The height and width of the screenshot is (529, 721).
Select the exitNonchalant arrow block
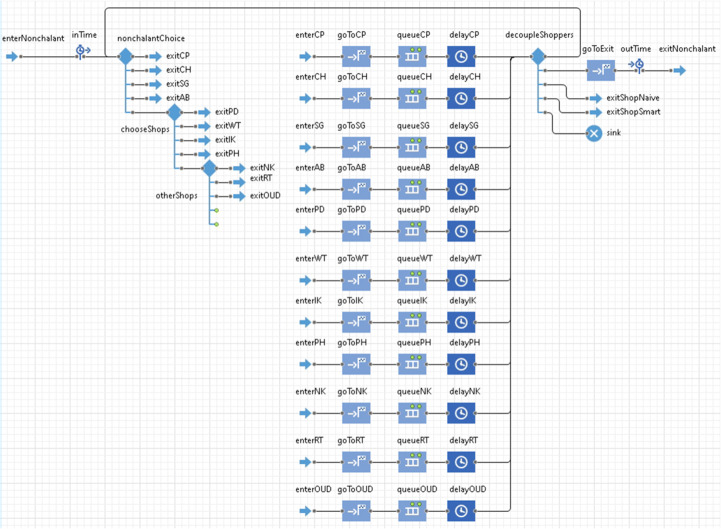click(x=678, y=70)
